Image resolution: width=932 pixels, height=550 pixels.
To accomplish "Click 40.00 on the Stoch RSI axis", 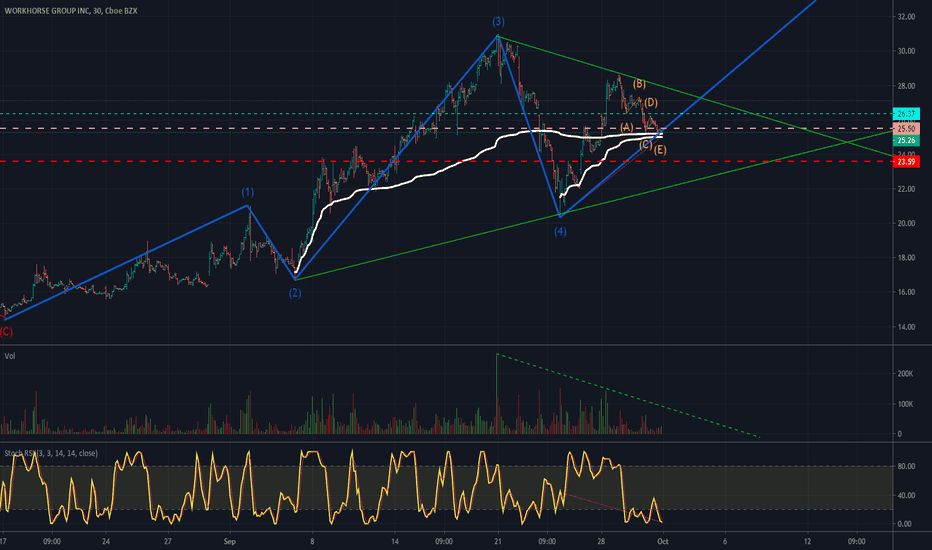I will pyautogui.click(x=906, y=496).
